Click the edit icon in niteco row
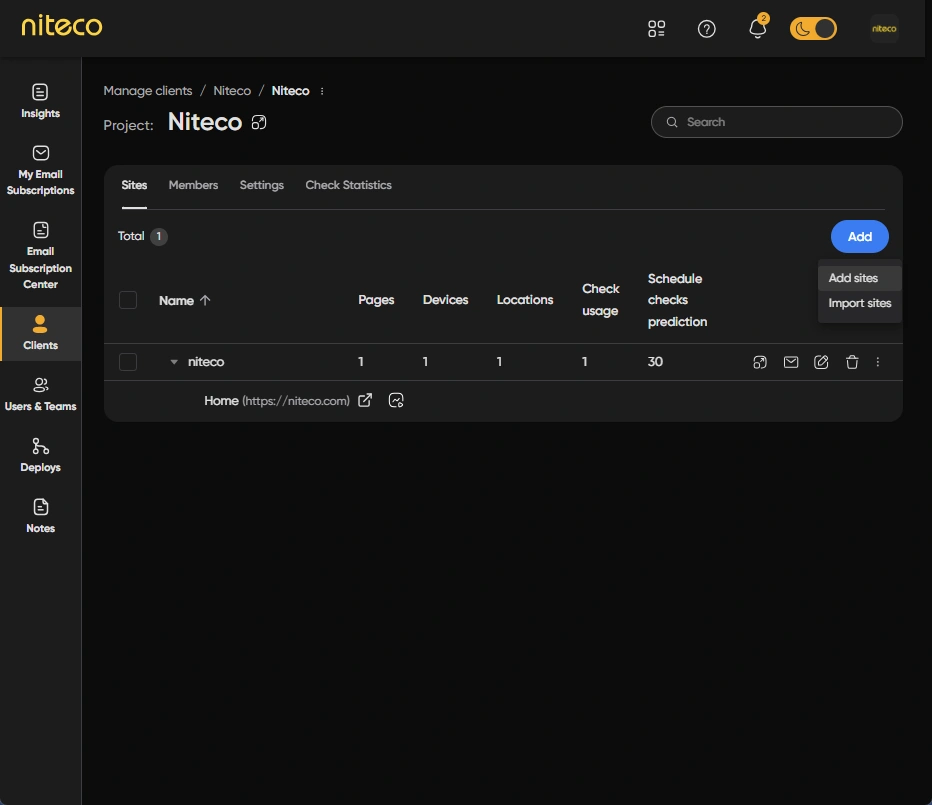 click(821, 362)
